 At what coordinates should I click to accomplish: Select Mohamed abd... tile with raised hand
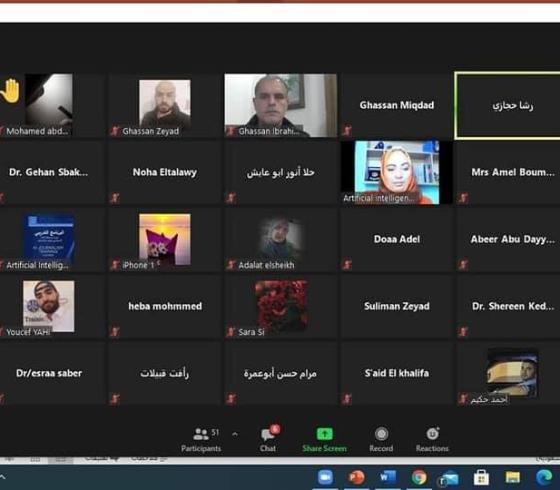[x=52, y=105]
